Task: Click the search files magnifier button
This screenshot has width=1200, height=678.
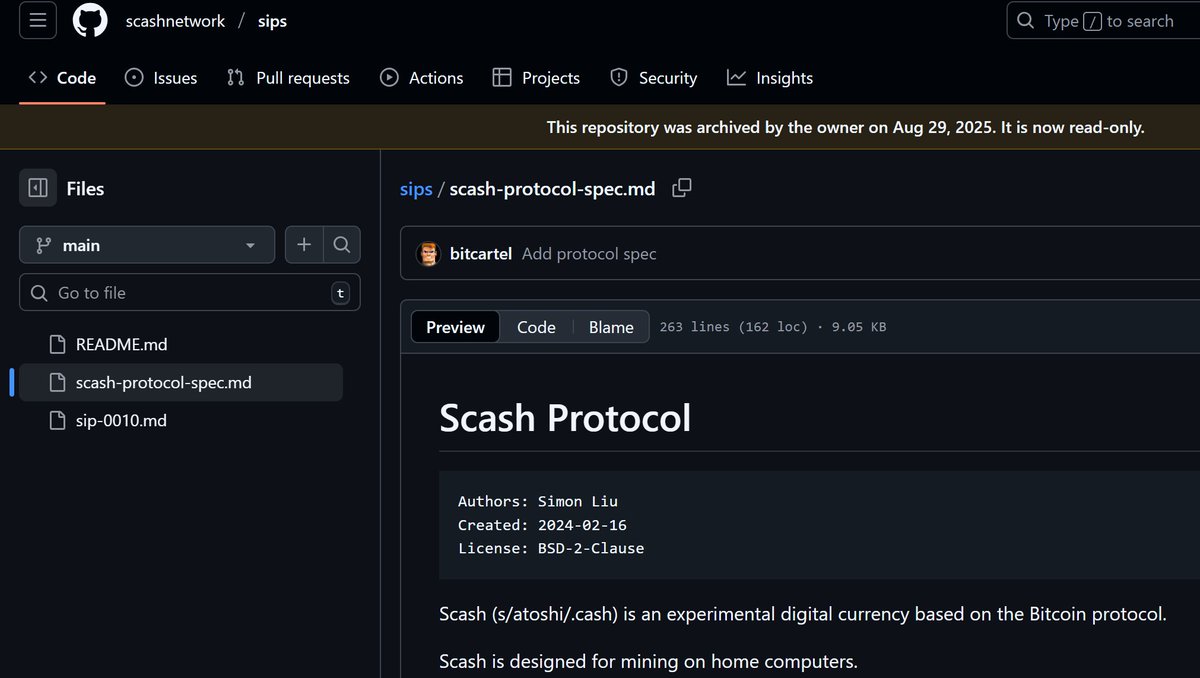Action: tap(341, 245)
